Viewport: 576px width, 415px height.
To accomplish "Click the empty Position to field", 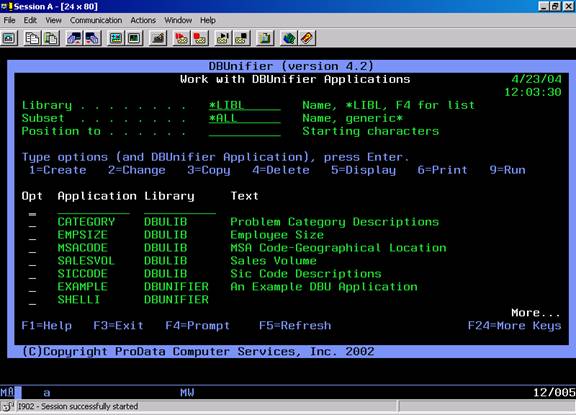I will point(245,131).
